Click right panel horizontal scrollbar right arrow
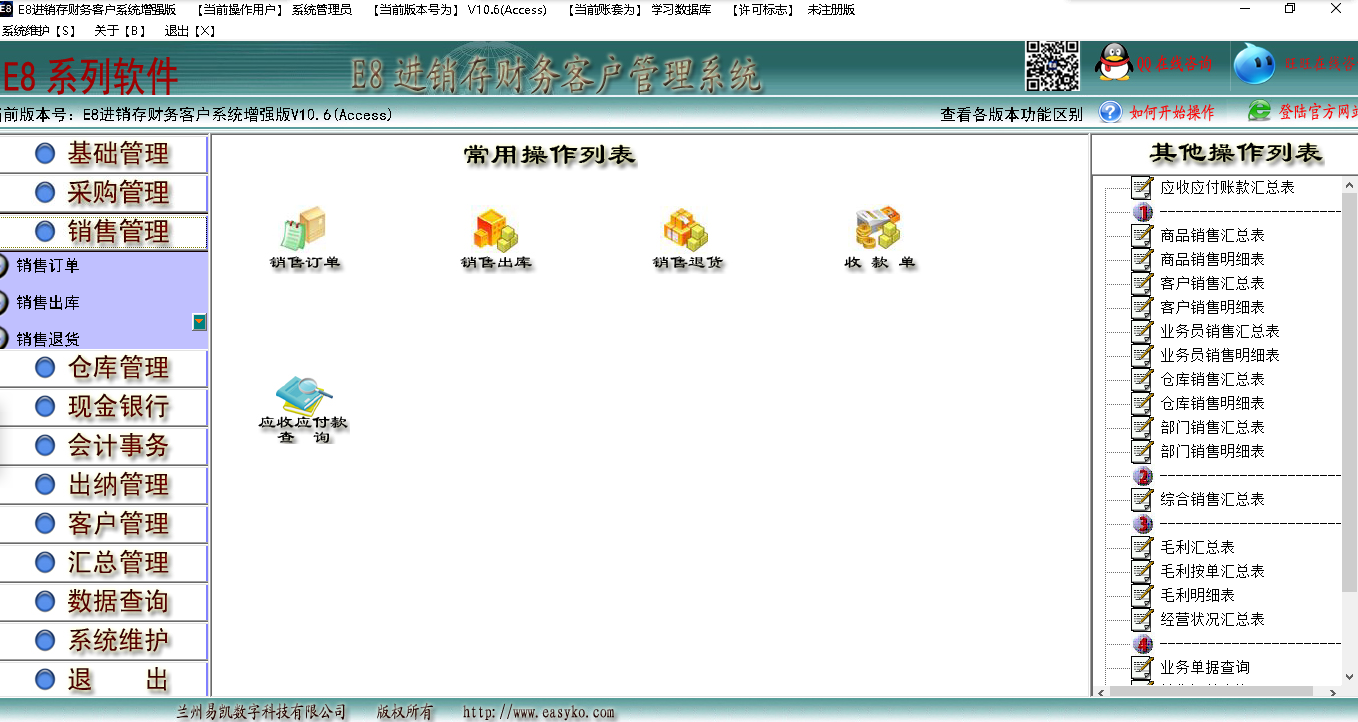This screenshot has width=1358, height=722. tap(1333, 691)
